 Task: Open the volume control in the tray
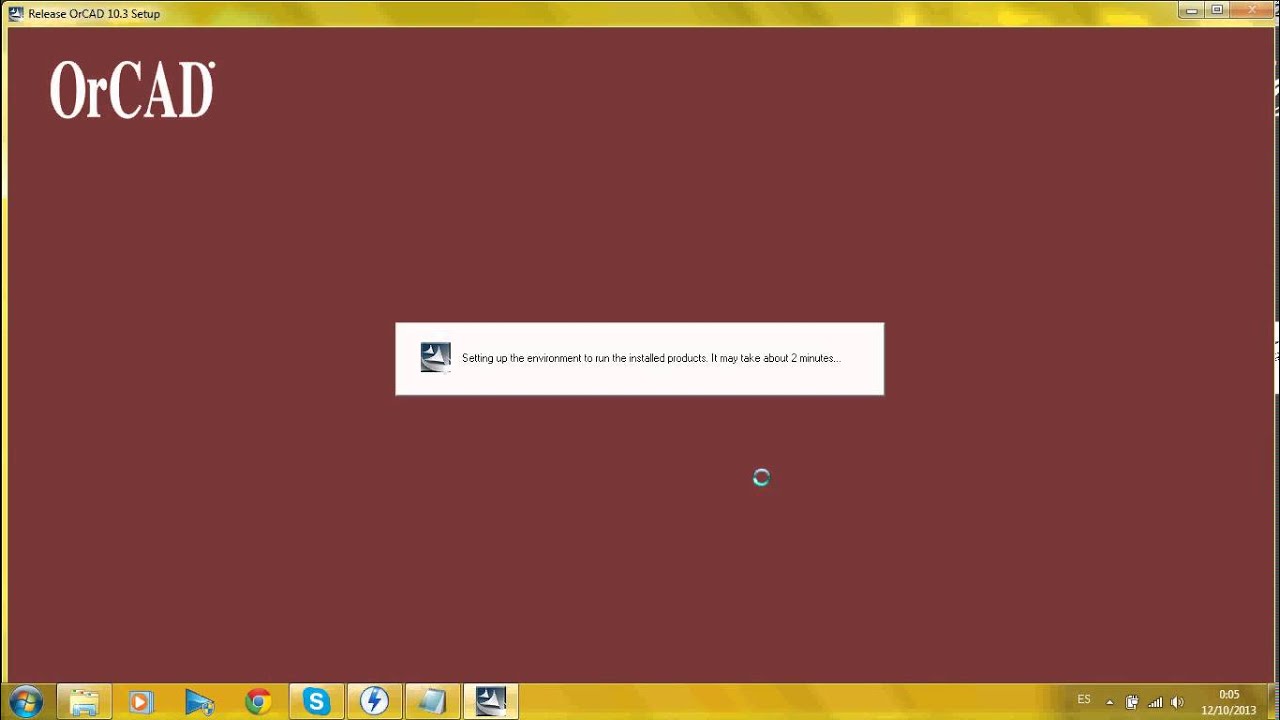point(1178,702)
